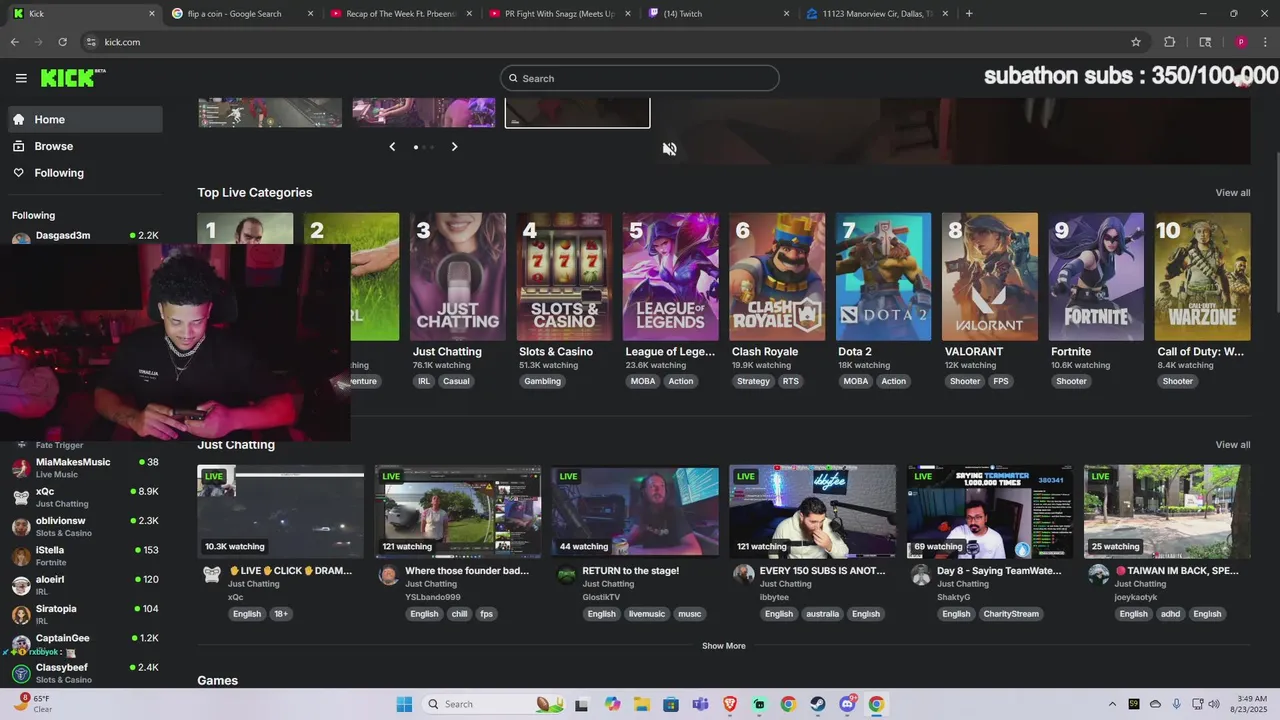Open Siratopia in Following list
The height and width of the screenshot is (720, 1280).
(x=85, y=614)
